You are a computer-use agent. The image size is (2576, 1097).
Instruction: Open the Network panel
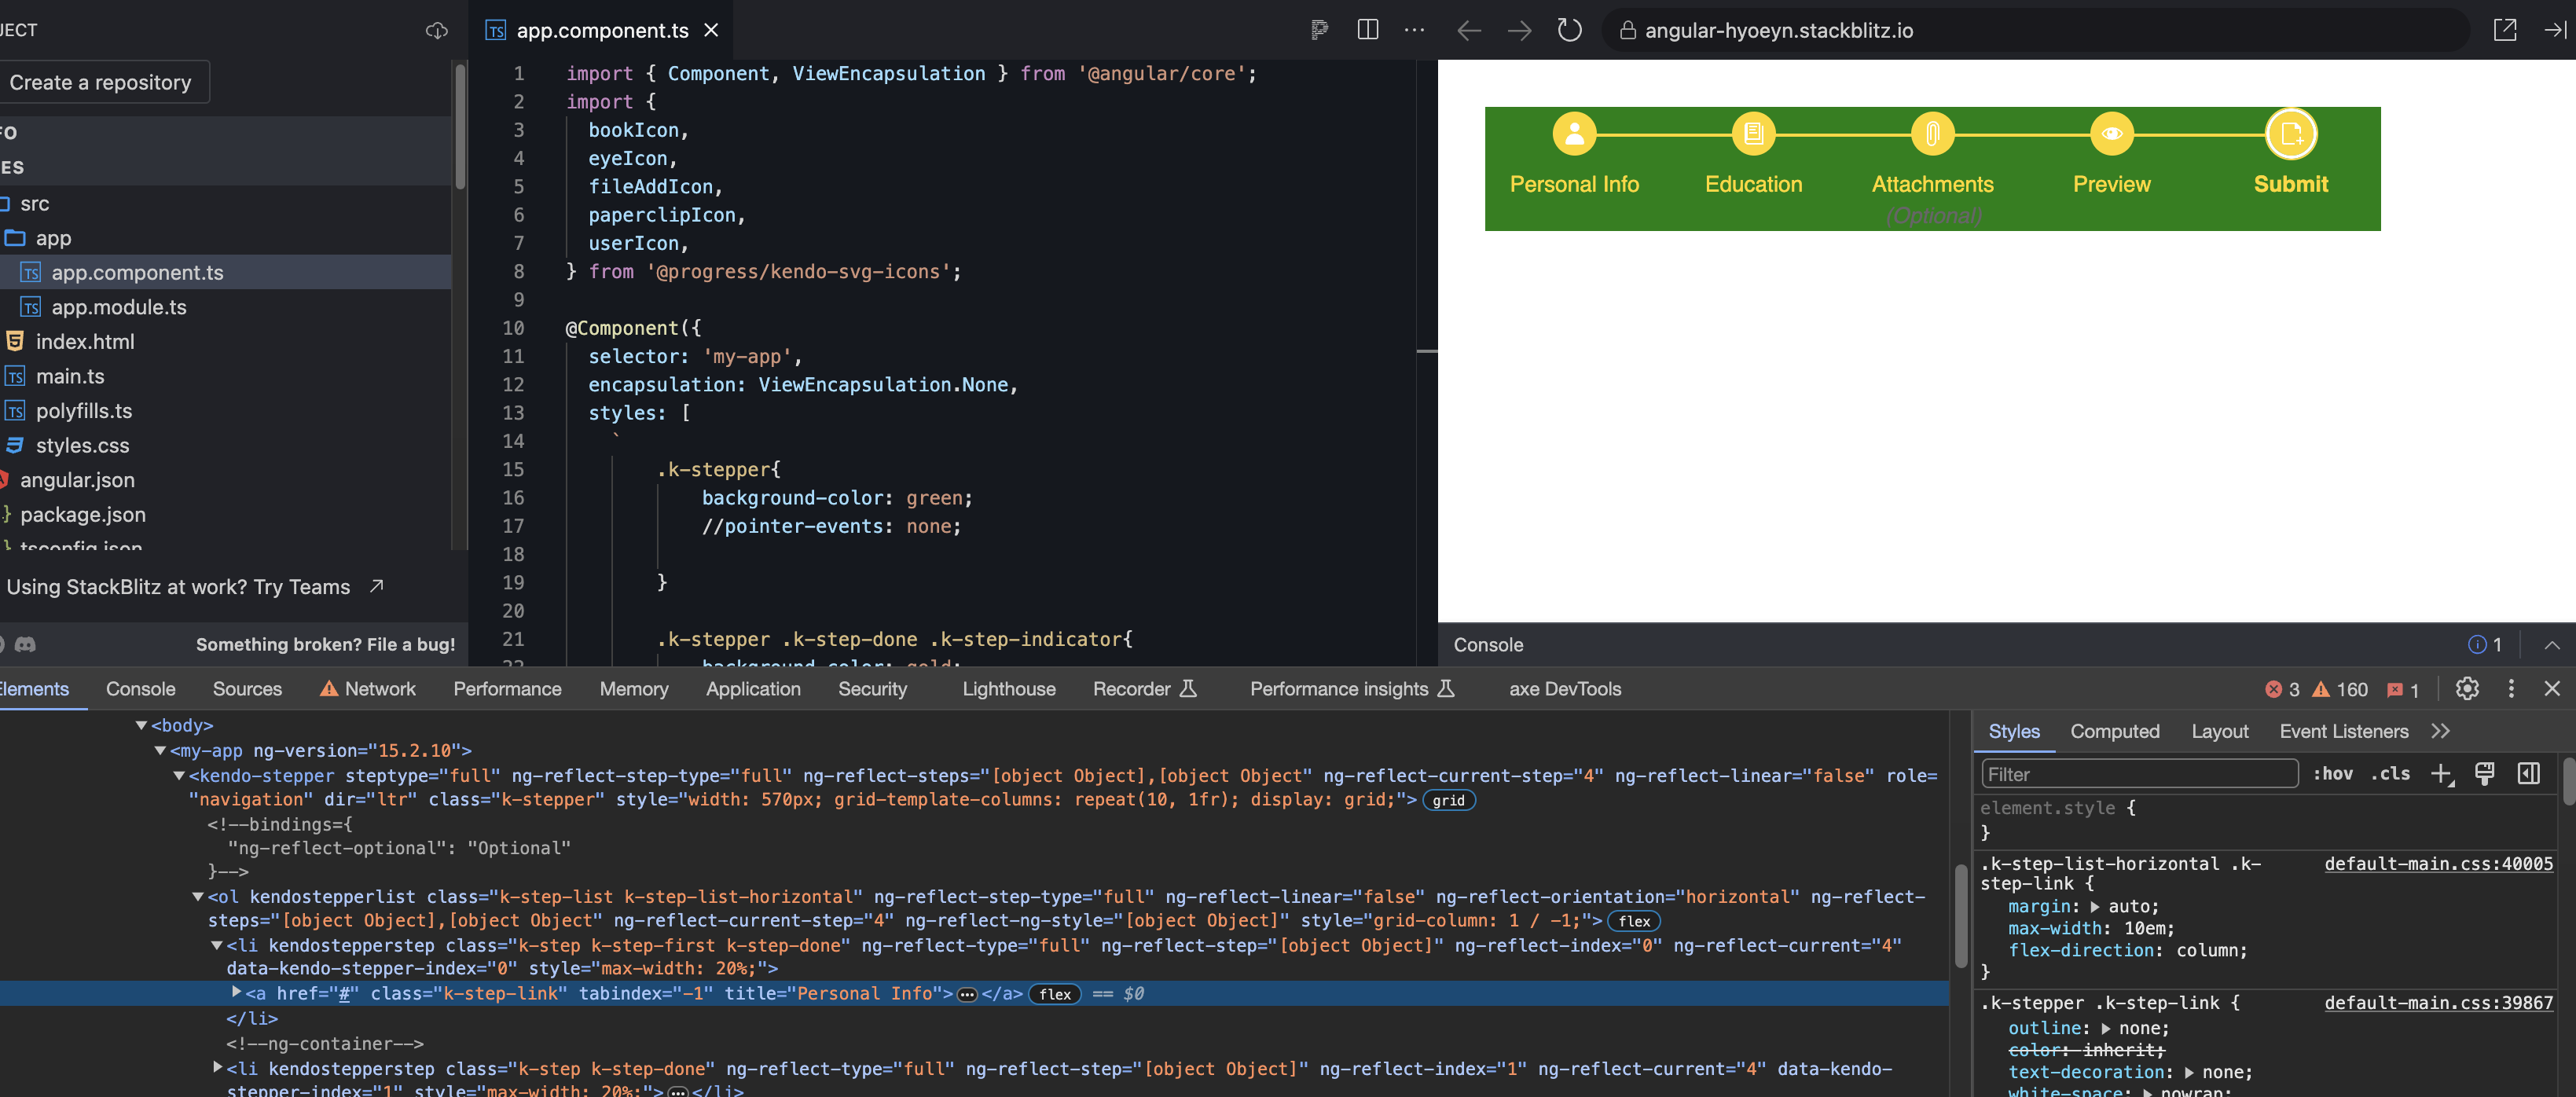pyautogui.click(x=380, y=689)
